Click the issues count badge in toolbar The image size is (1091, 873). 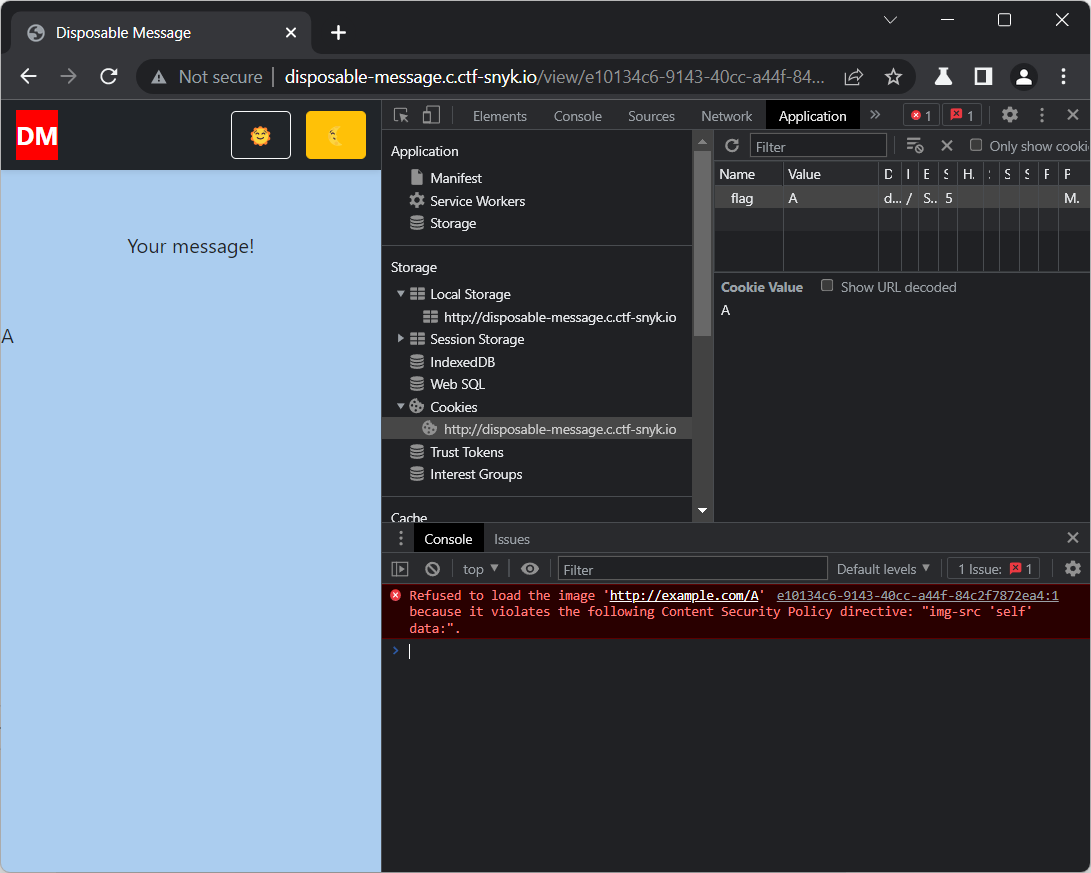[962, 115]
